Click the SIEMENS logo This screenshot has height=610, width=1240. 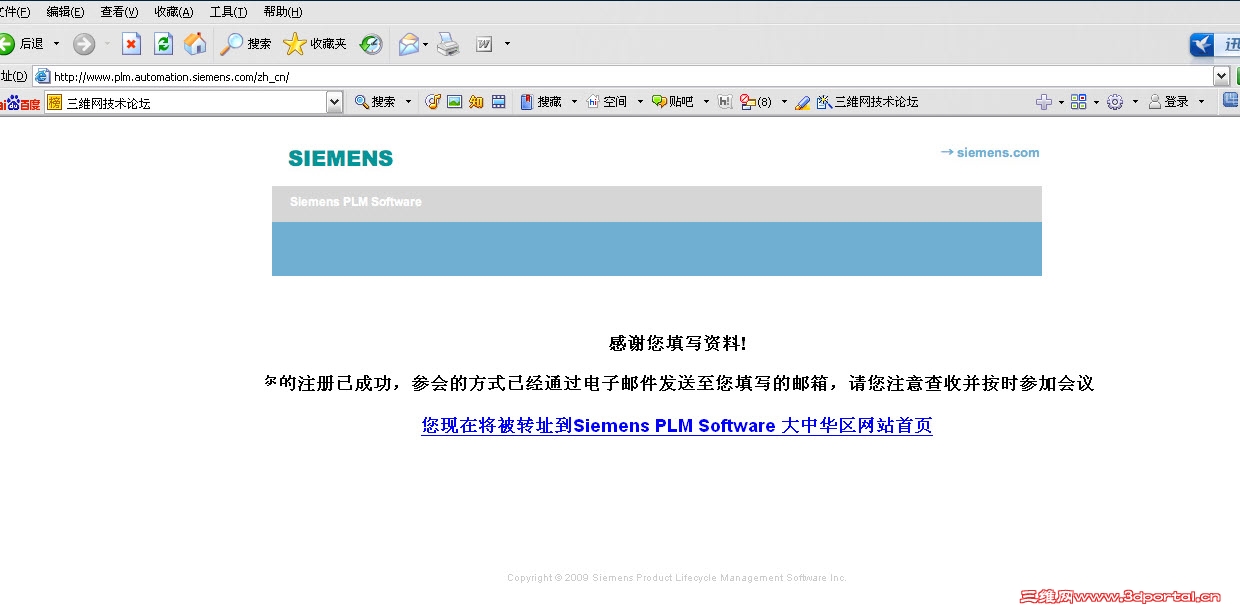tap(340, 158)
